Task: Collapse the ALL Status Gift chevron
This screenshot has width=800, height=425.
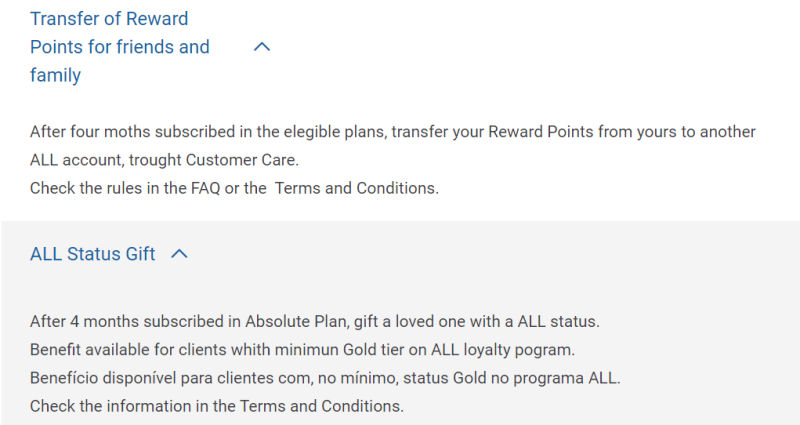Action: 180,254
